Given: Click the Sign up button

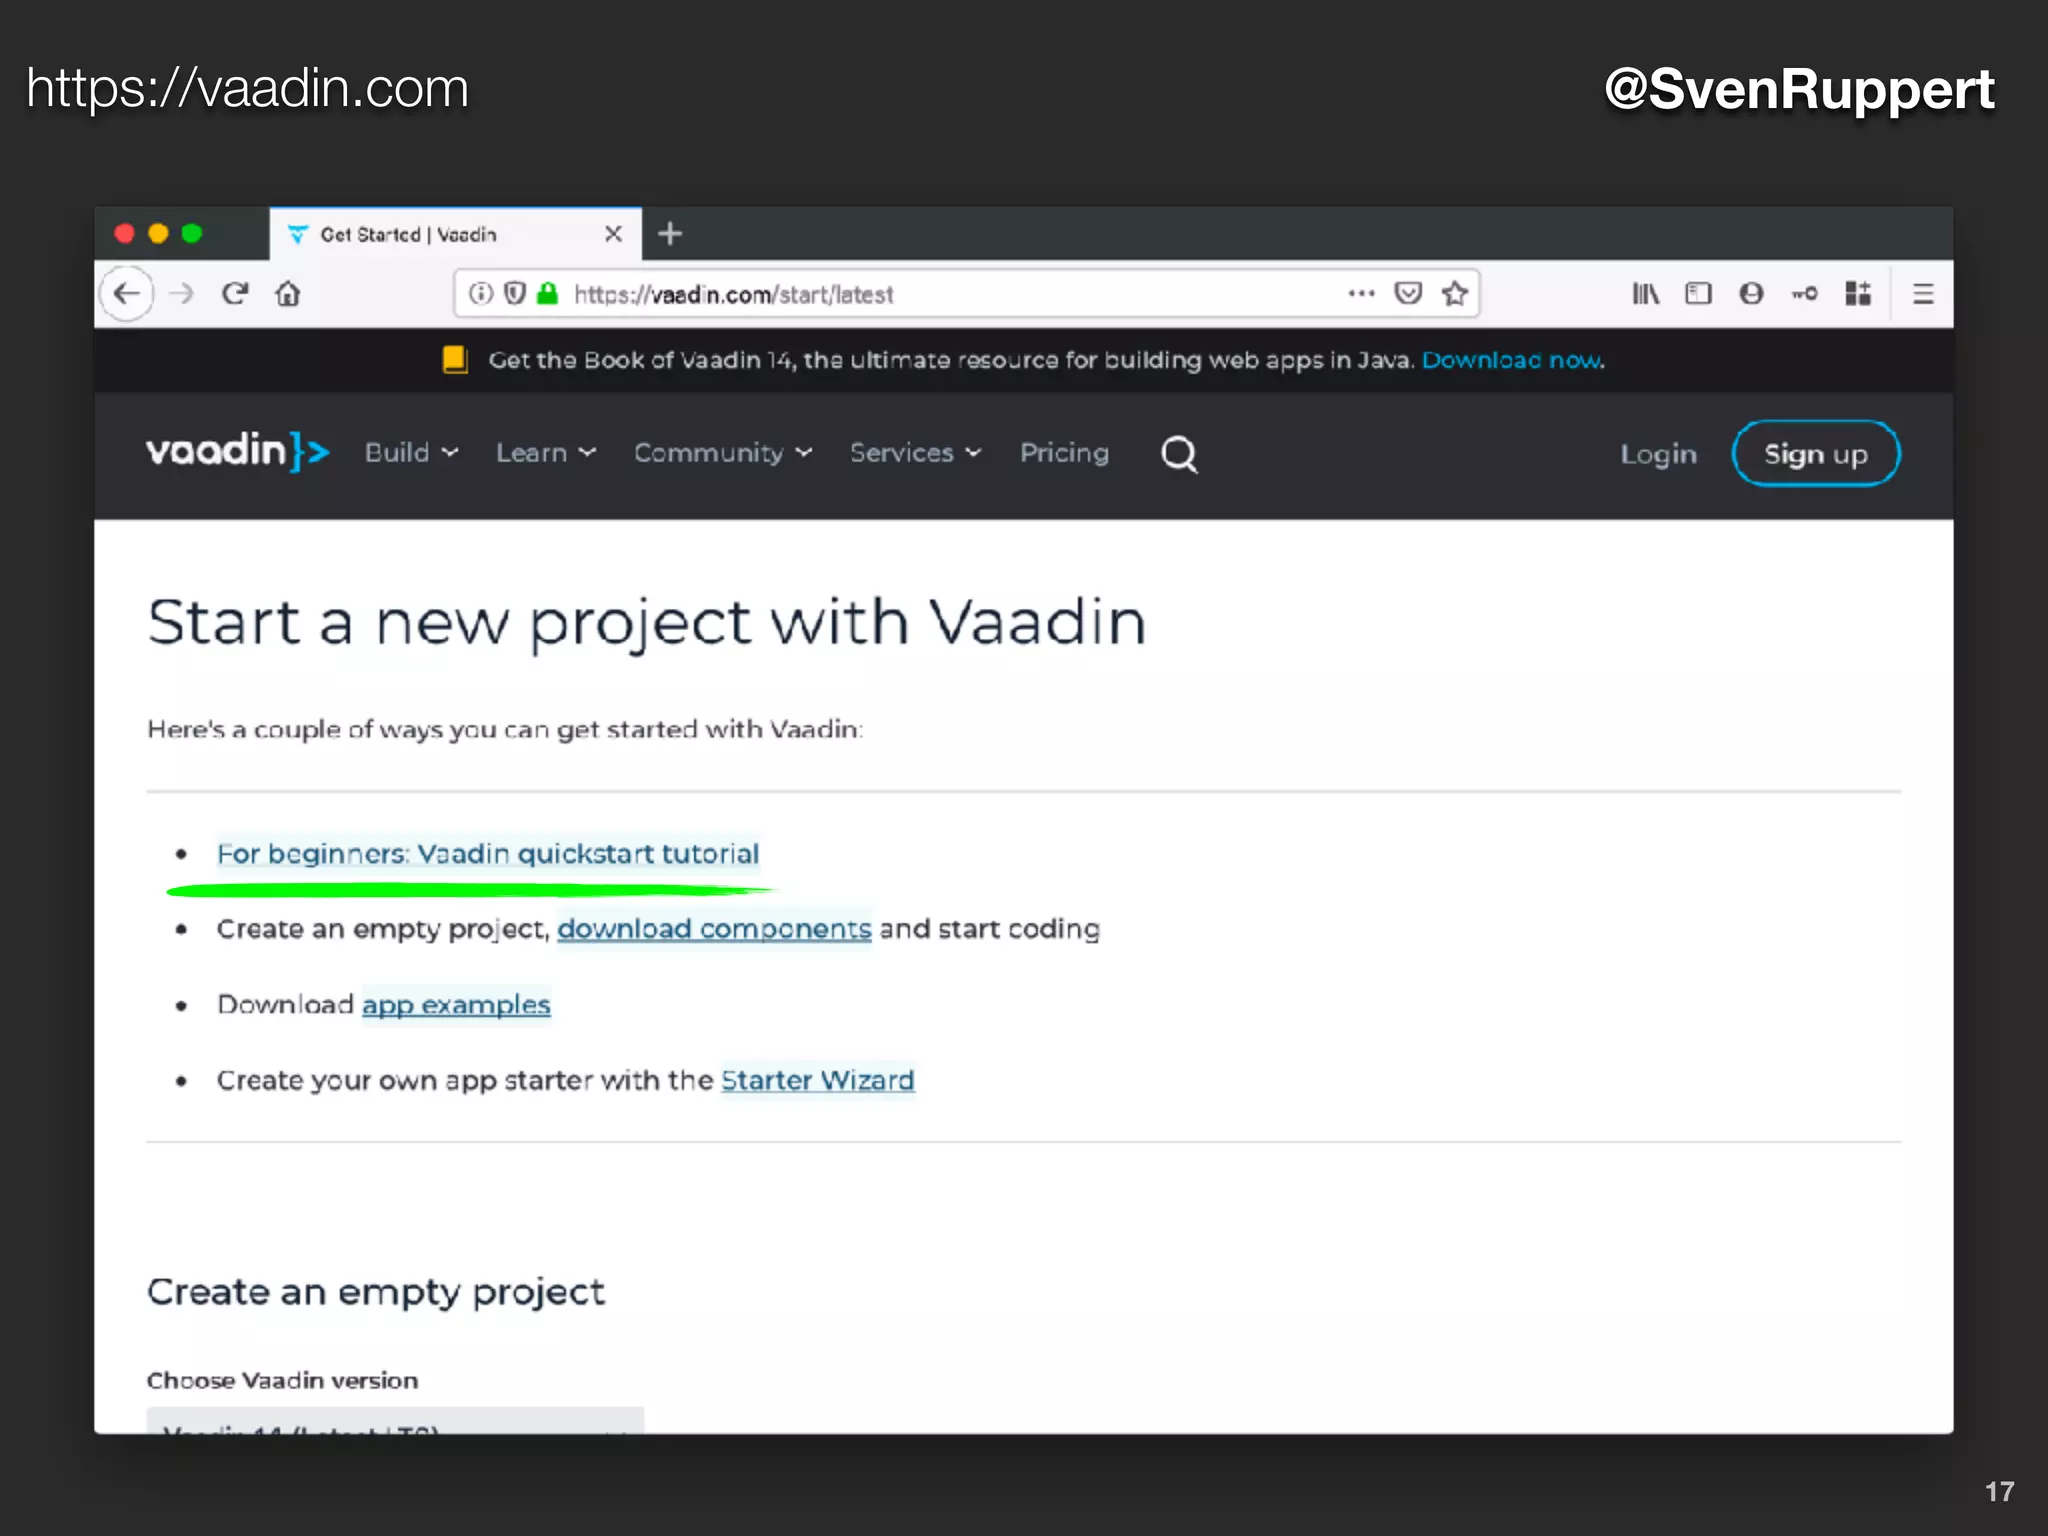Looking at the screenshot, I should pos(1815,454).
